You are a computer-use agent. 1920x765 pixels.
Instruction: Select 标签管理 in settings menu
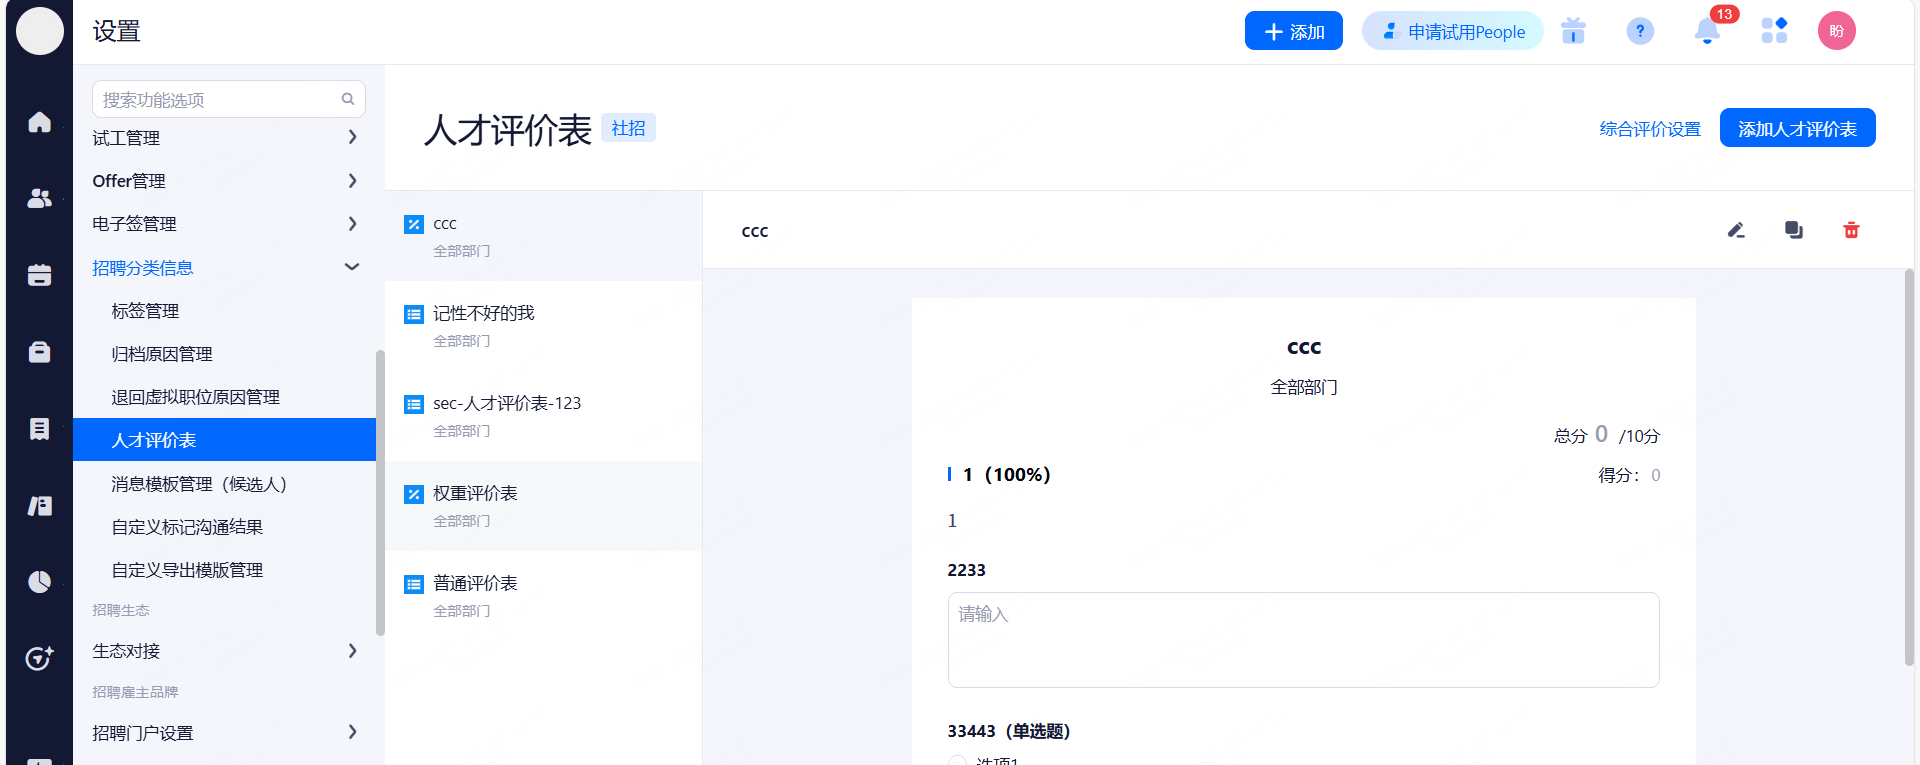(x=145, y=311)
